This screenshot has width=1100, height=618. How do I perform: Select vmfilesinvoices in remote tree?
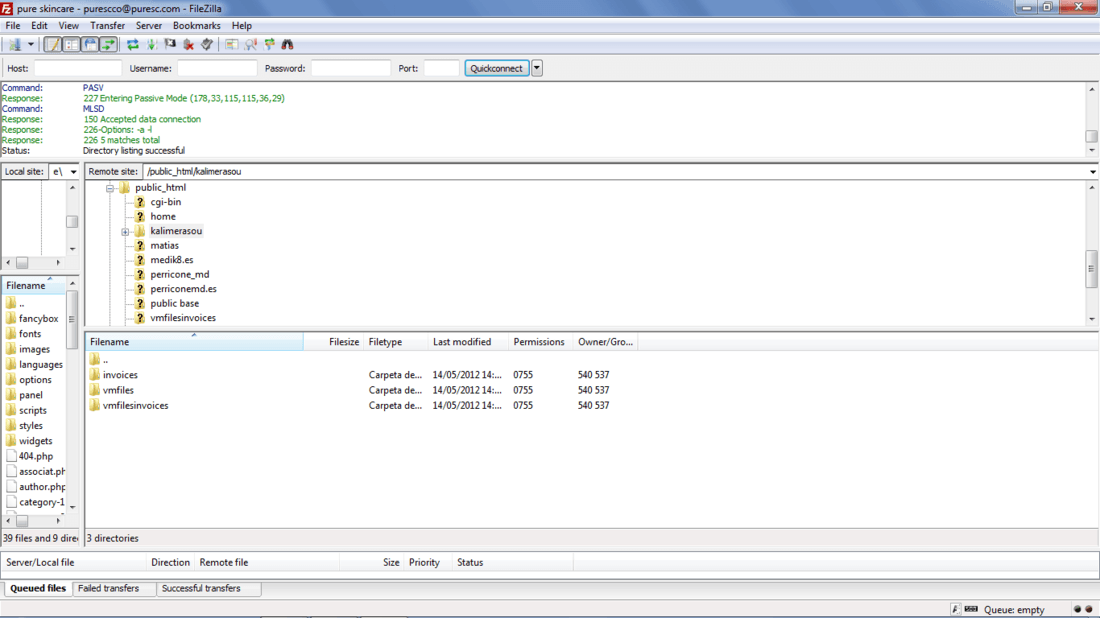click(183, 318)
